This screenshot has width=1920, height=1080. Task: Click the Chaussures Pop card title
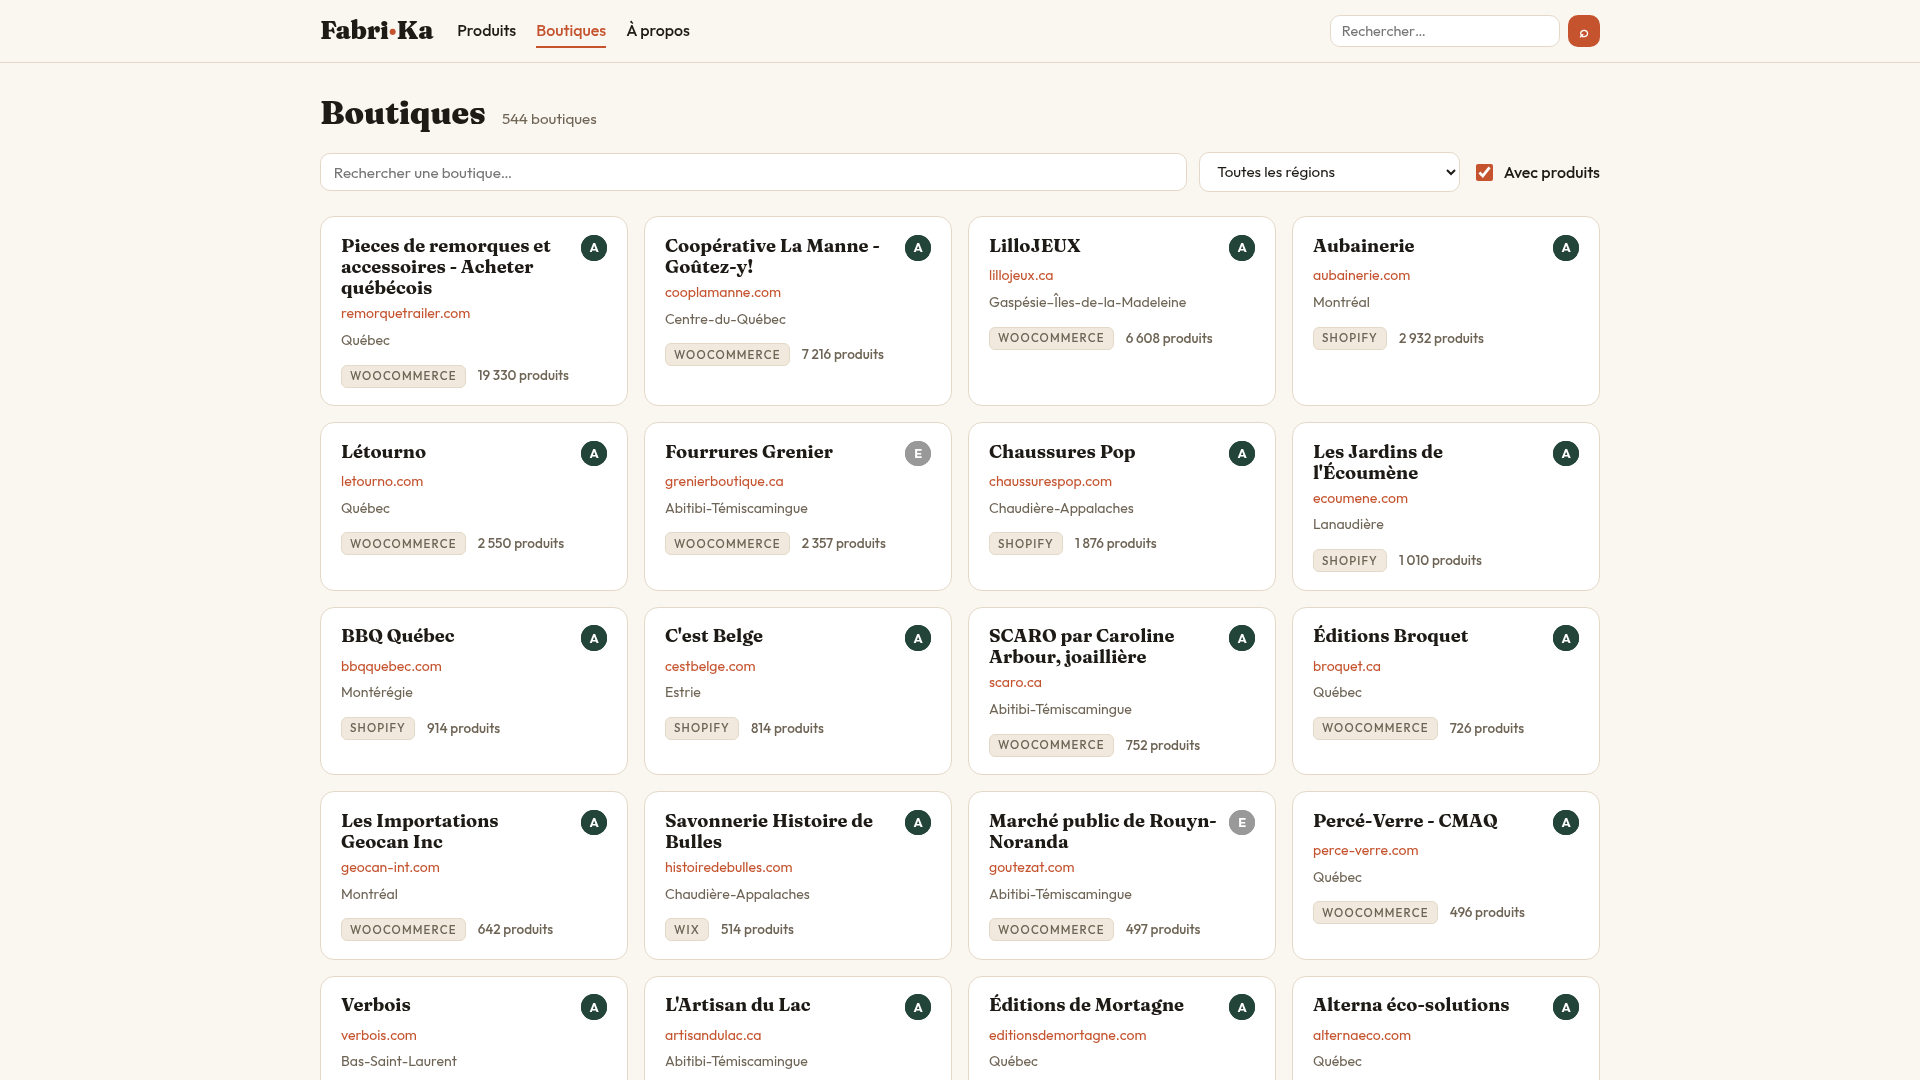(x=1062, y=452)
